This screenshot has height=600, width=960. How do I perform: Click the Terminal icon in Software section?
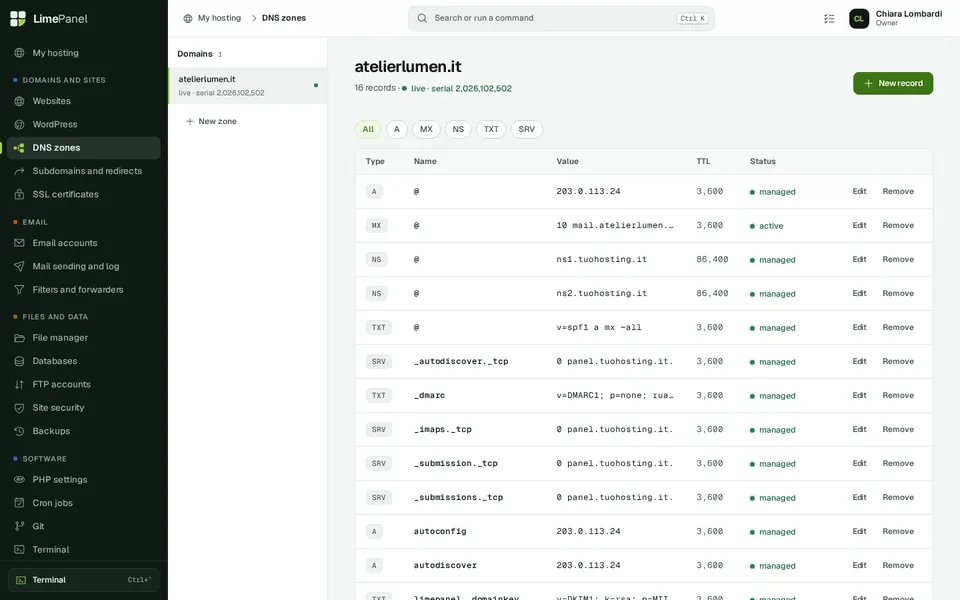[x=19, y=549]
